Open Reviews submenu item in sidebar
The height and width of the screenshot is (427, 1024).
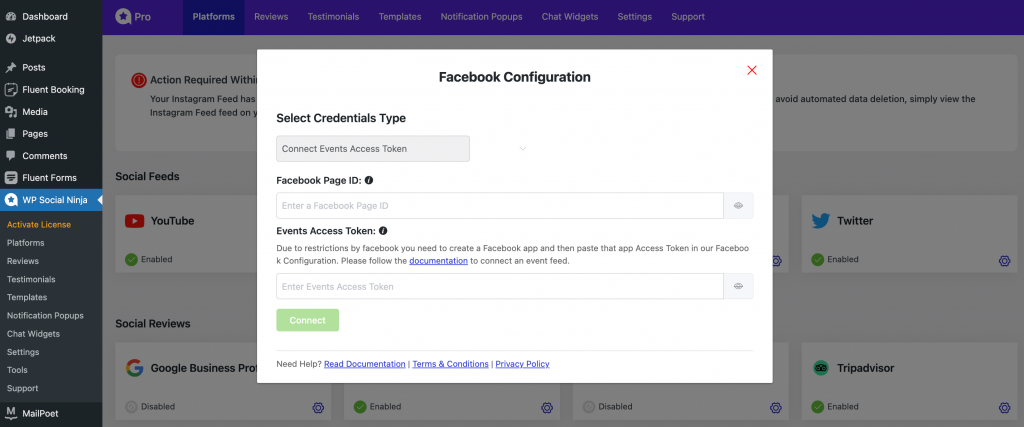(x=23, y=261)
